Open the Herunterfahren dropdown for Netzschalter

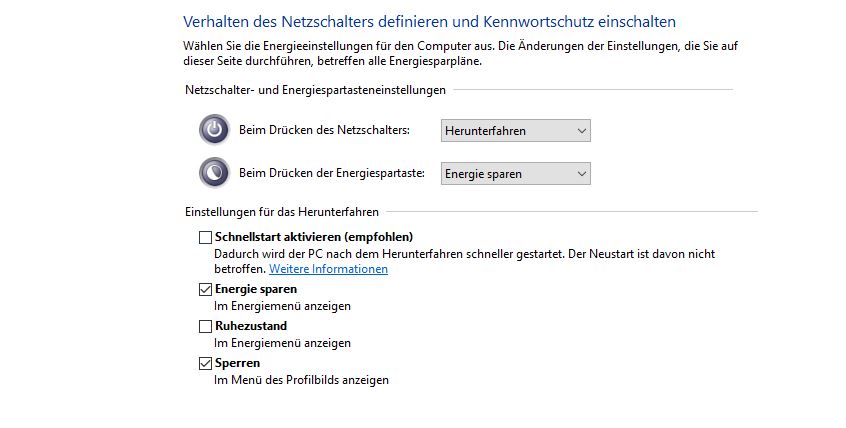pyautogui.click(x=516, y=131)
